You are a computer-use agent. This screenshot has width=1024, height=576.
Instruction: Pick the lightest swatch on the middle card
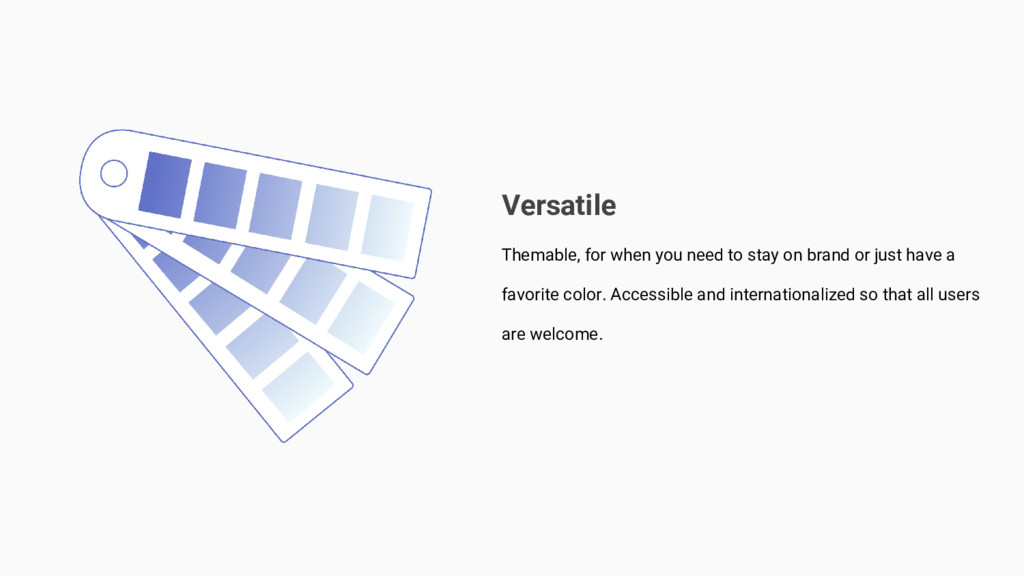click(361, 317)
